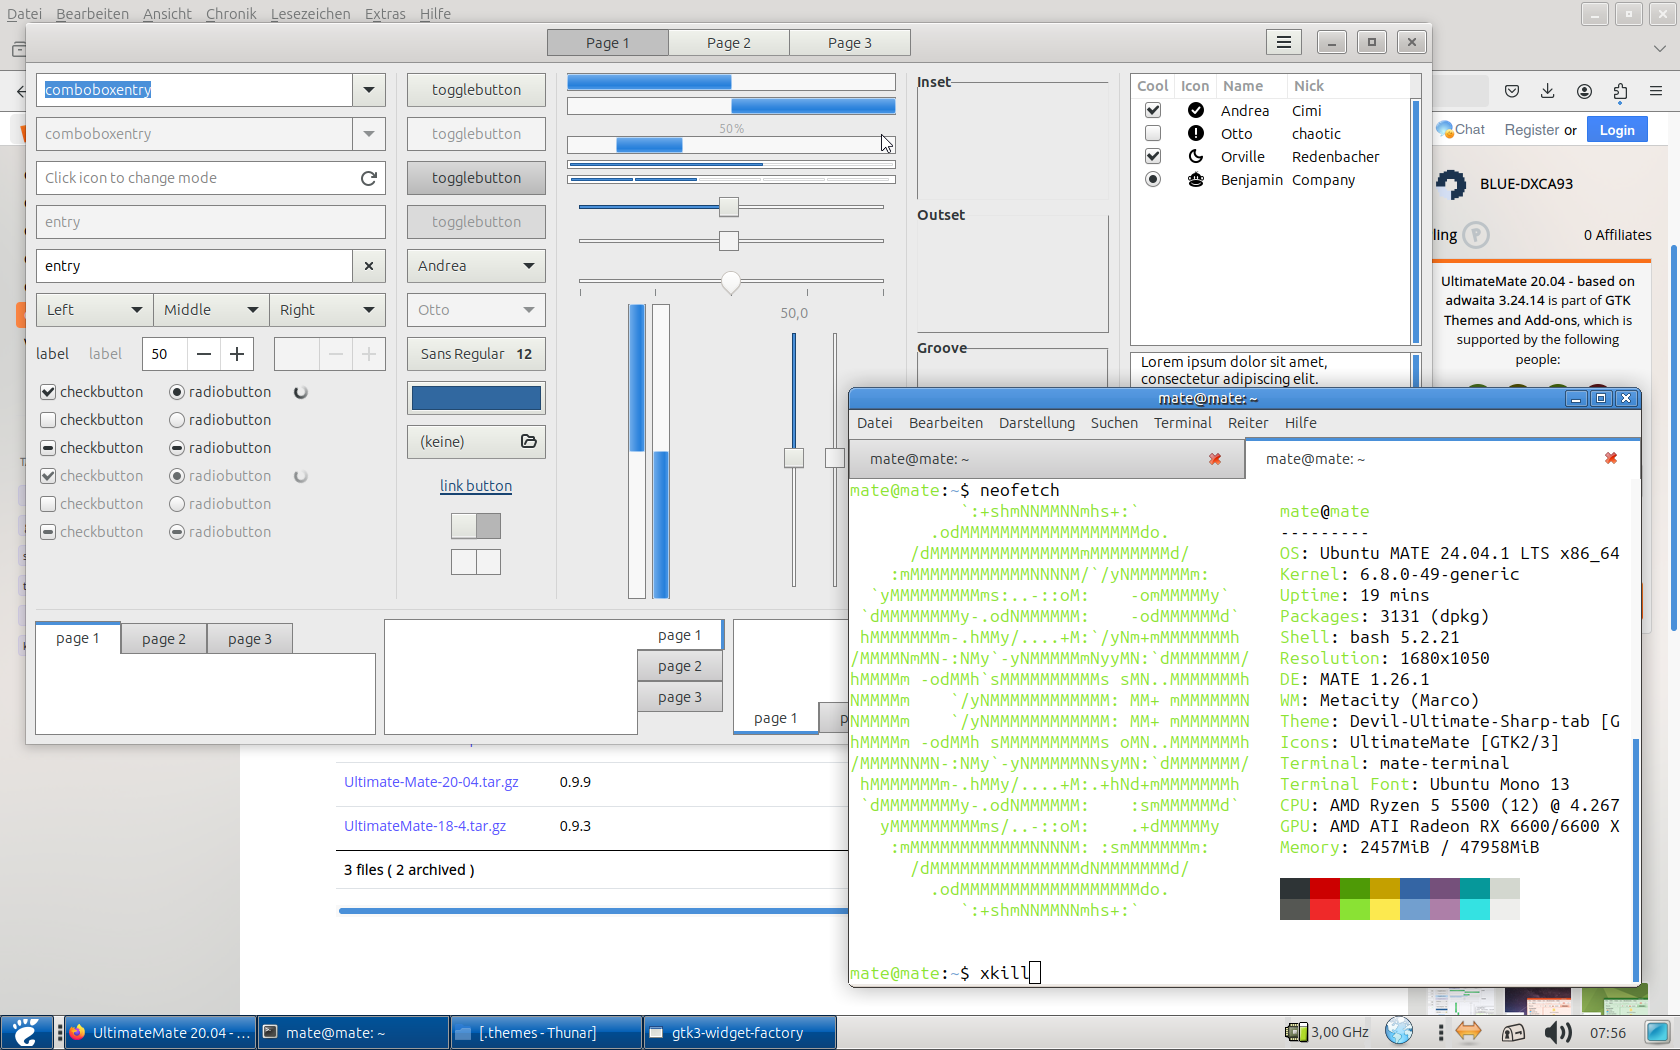The height and width of the screenshot is (1050, 1680).
Task: Open the hamburger menu in widget factory header
Action: 1283,42
